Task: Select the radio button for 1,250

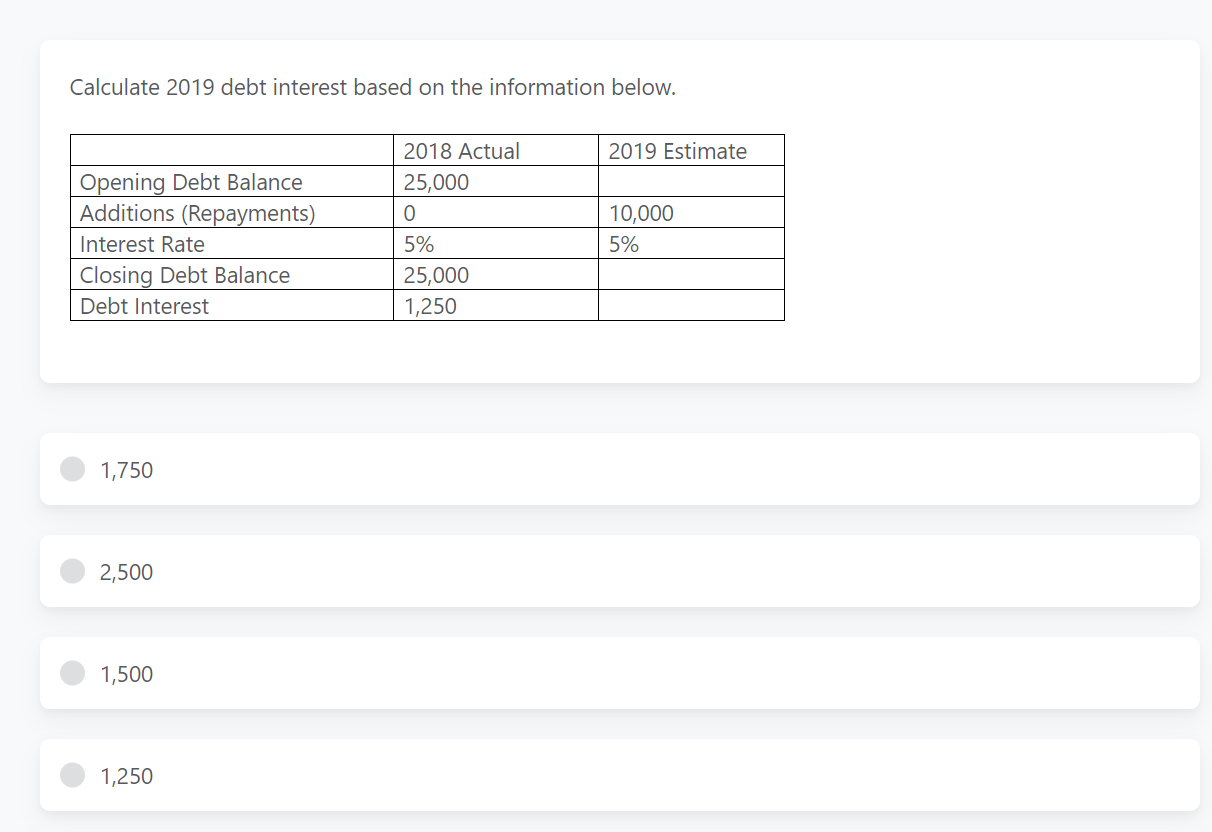Action: (x=72, y=775)
